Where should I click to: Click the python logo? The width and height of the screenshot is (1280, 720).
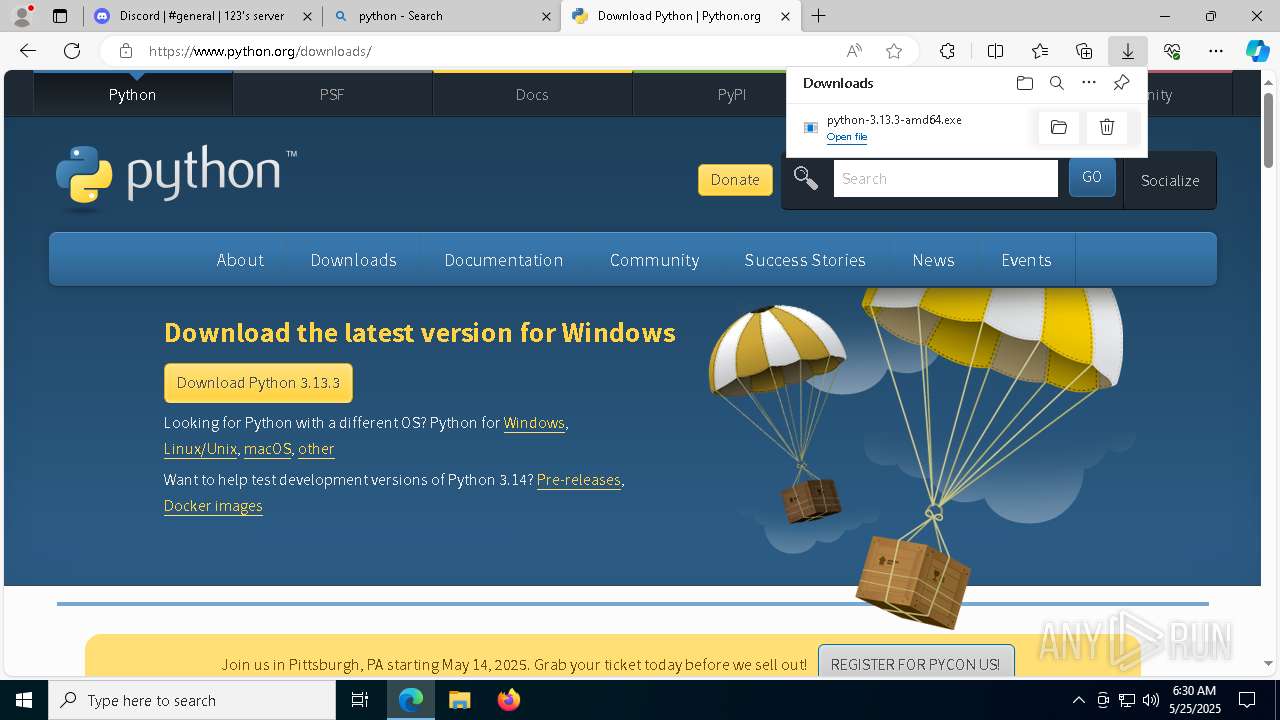pos(176,178)
